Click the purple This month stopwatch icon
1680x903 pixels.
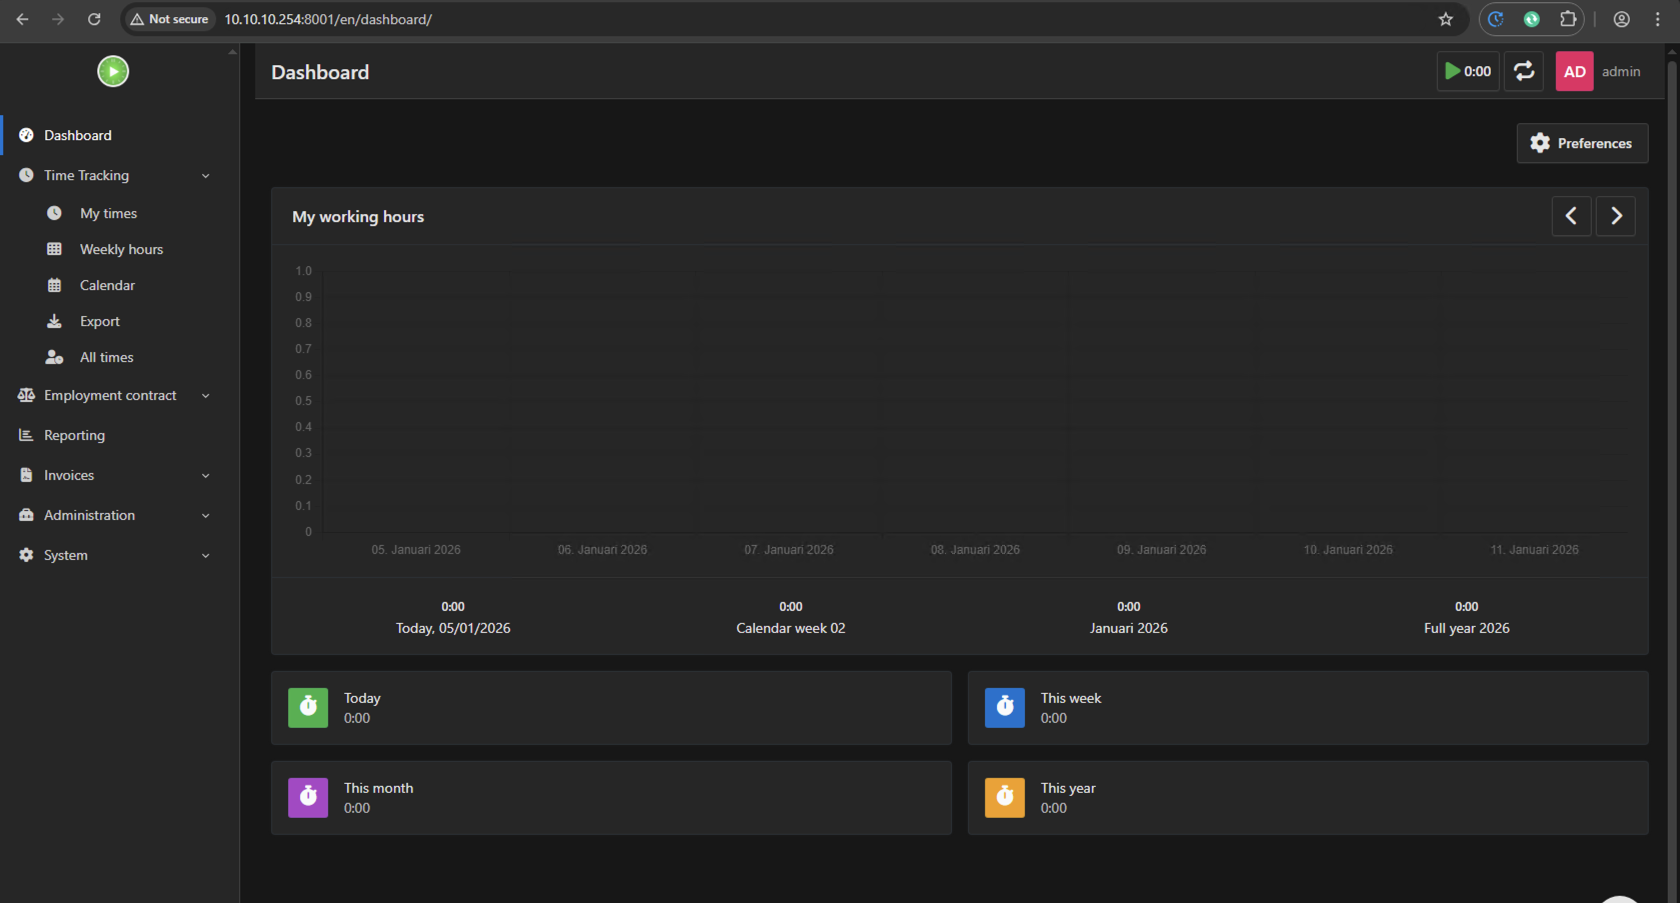(x=308, y=797)
